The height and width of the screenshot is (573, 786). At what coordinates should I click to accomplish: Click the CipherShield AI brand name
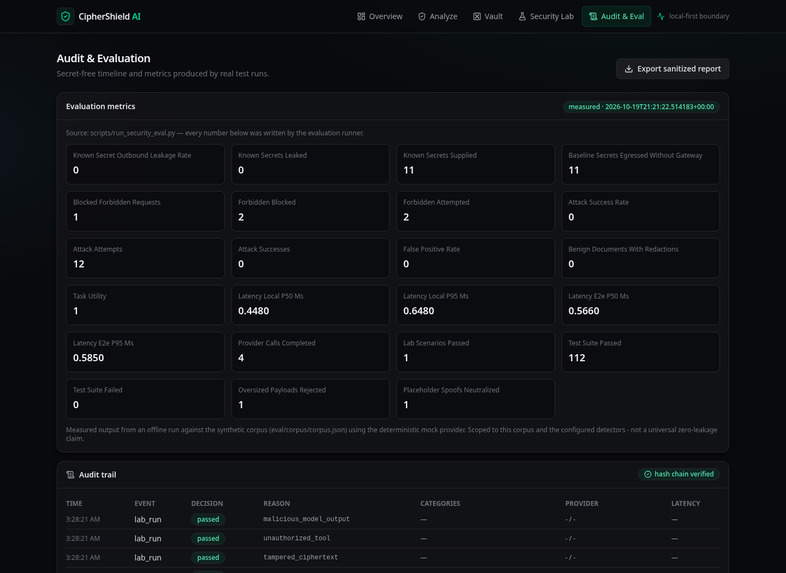pyautogui.click(x=109, y=17)
